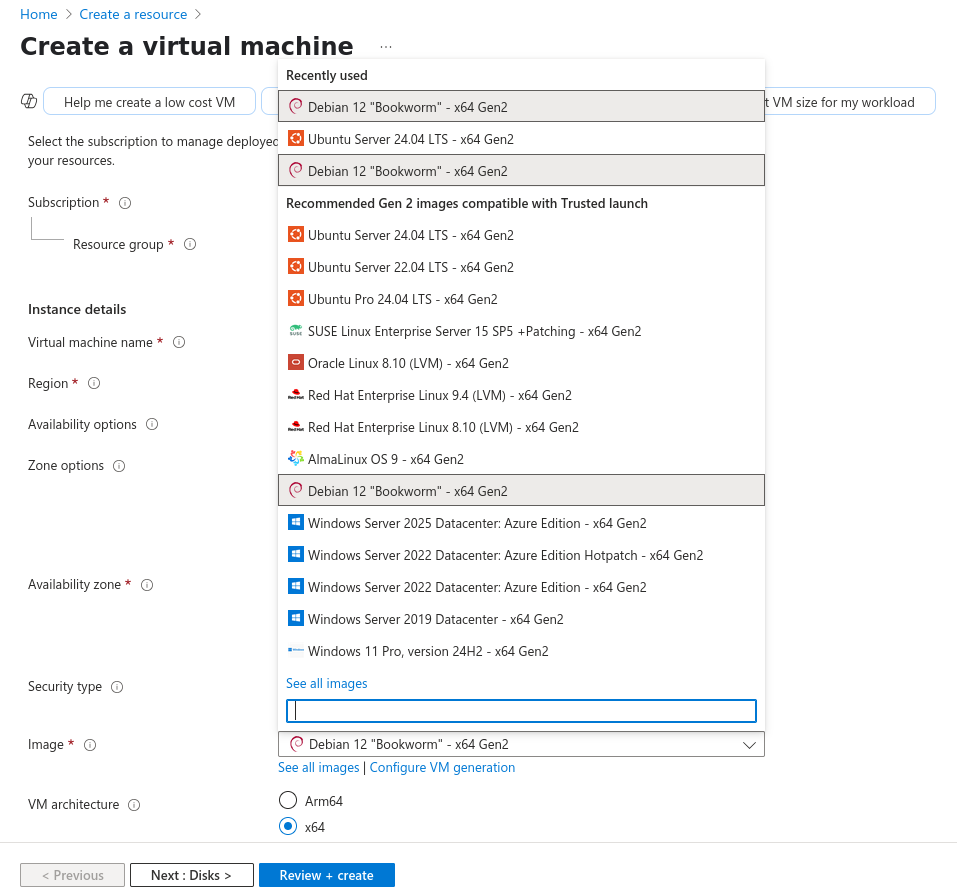The height and width of the screenshot is (895, 957).
Task: Click info icon next to Subscription label
Action: coord(125,203)
